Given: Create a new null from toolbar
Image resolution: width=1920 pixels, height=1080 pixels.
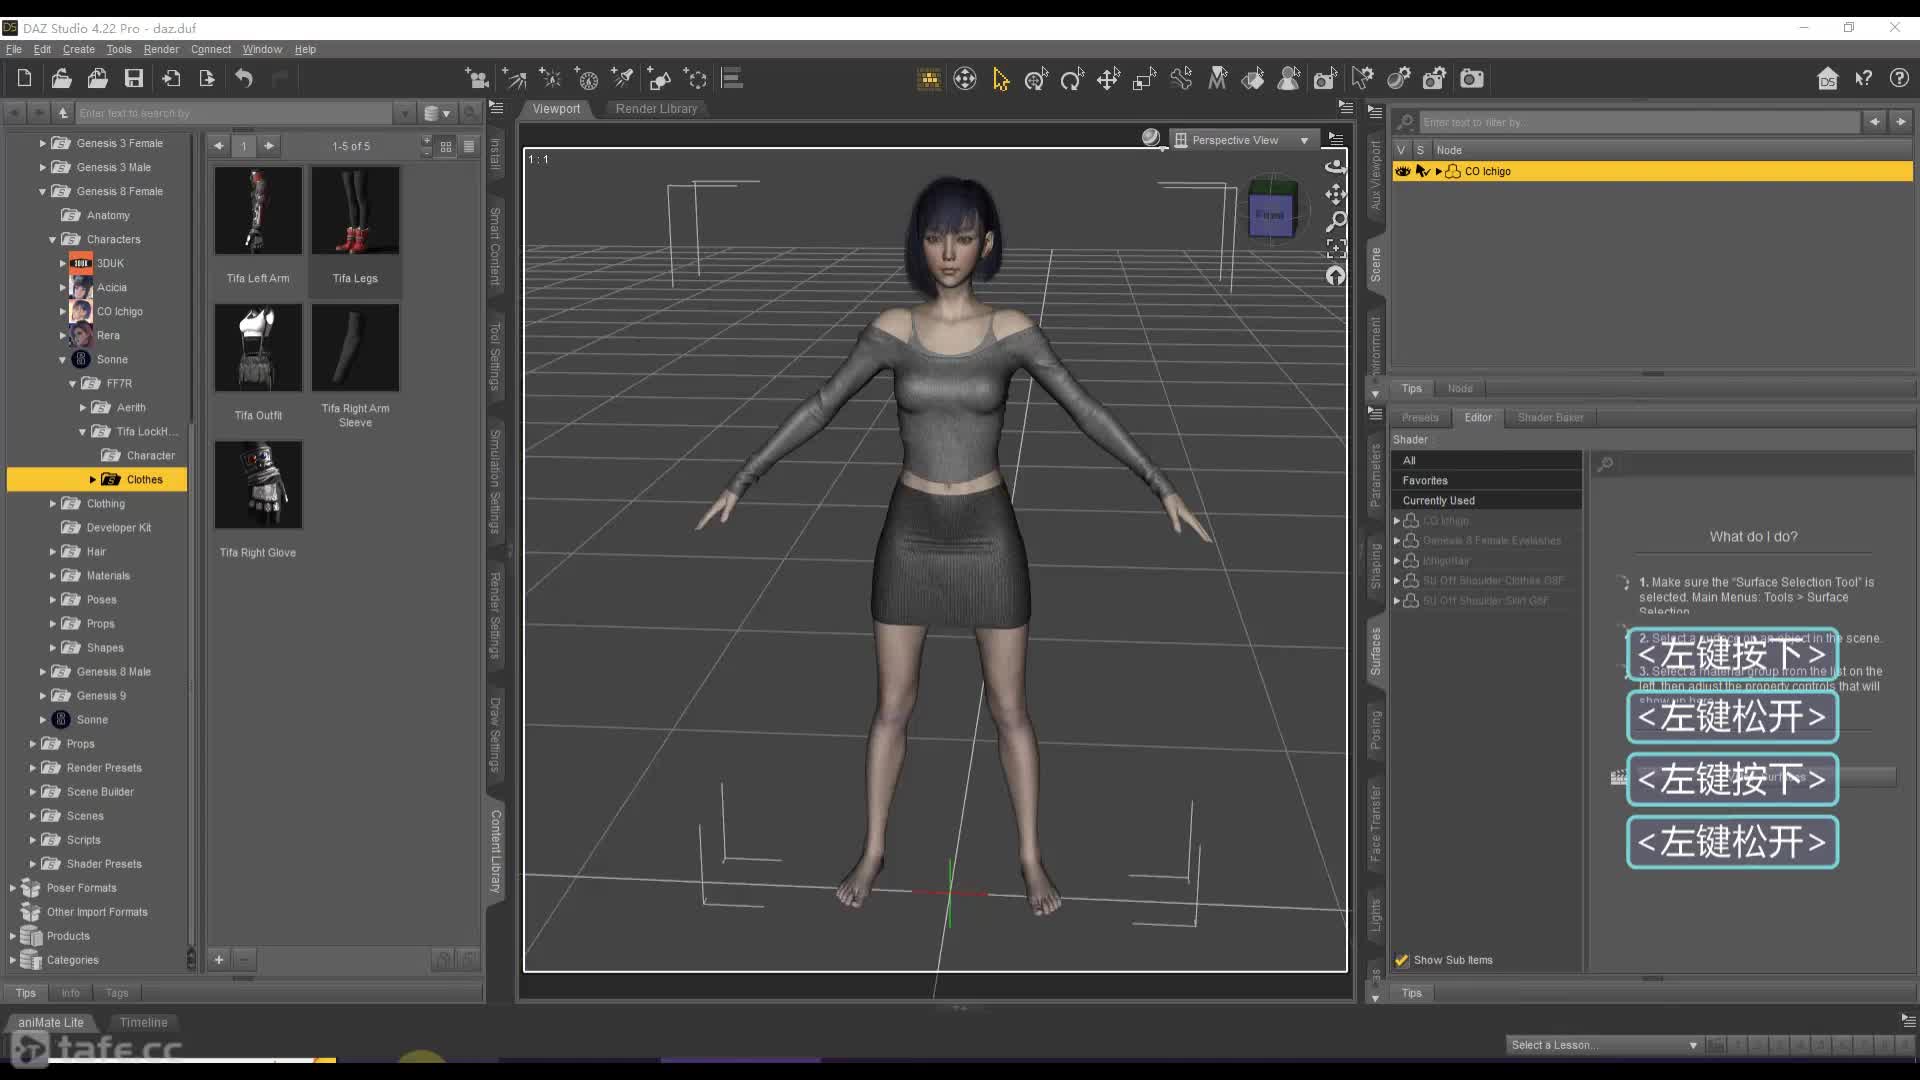Looking at the screenshot, I should point(695,78).
